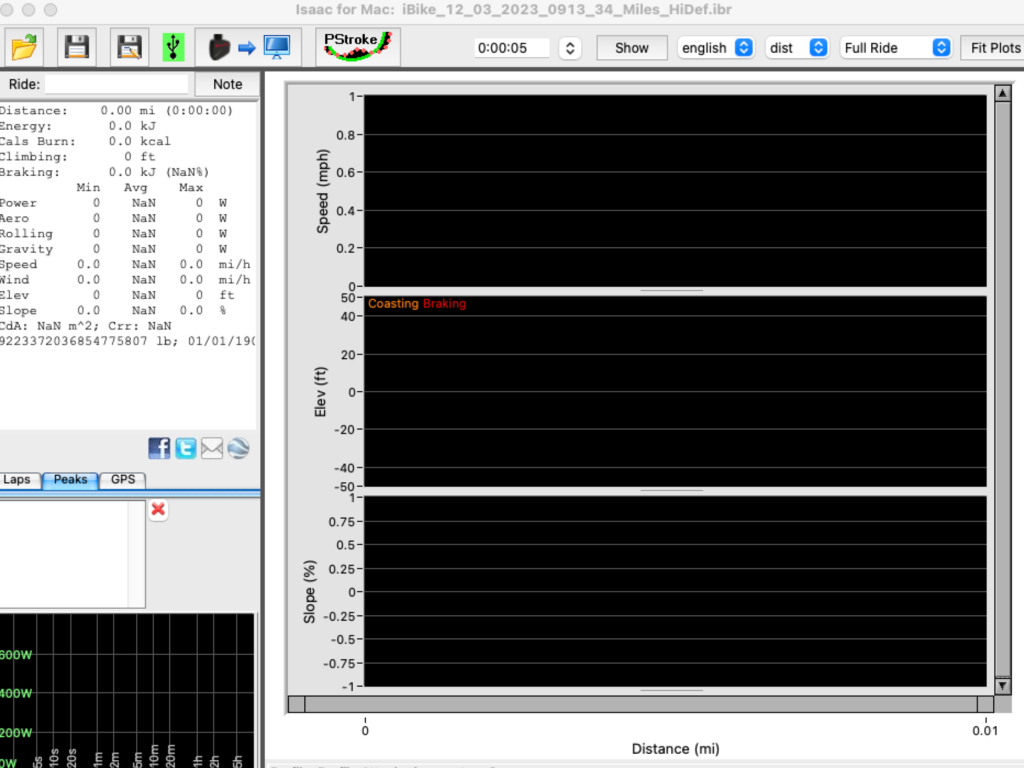Image resolution: width=1024 pixels, height=768 pixels.
Task: Save the ride with the save icon
Action: [75, 46]
